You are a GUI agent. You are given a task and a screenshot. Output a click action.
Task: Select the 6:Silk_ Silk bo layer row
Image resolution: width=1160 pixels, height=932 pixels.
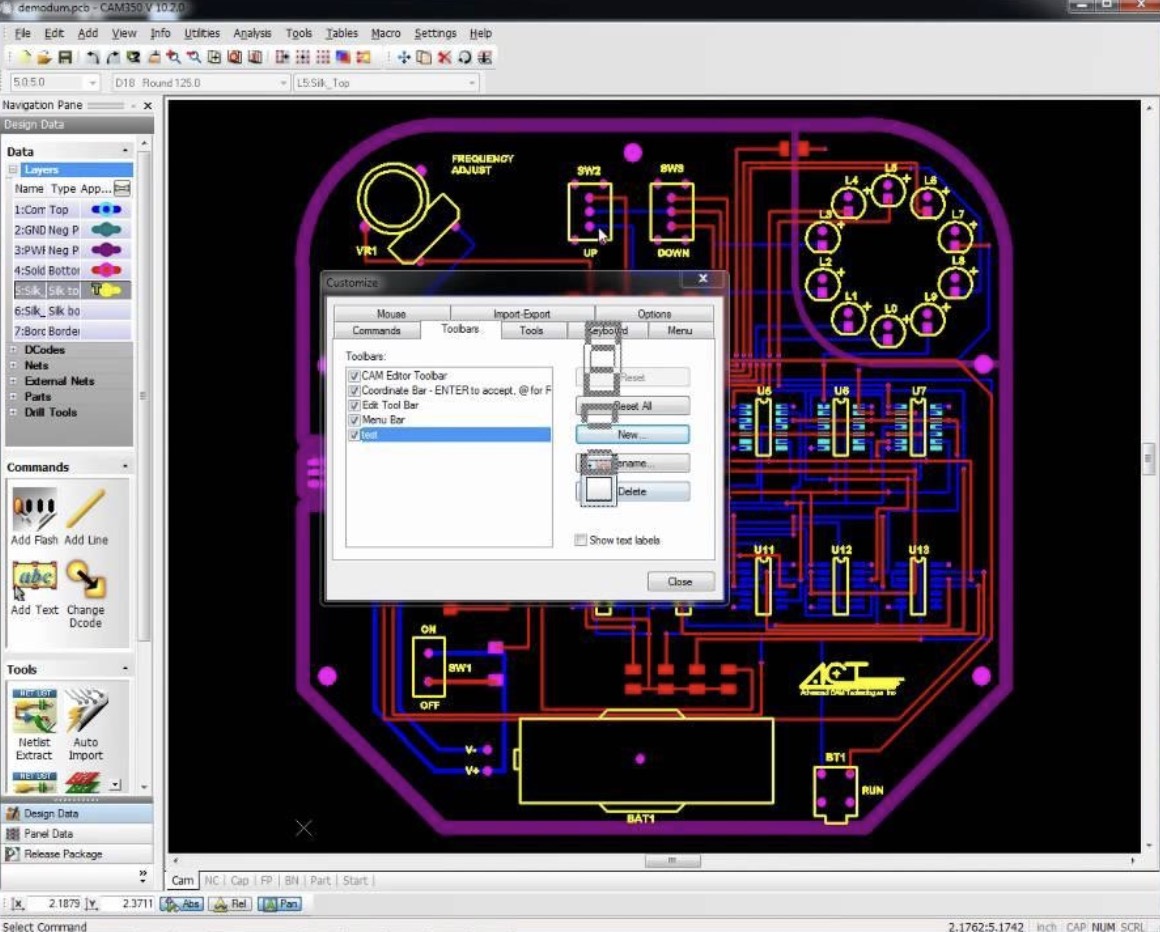pos(72,311)
